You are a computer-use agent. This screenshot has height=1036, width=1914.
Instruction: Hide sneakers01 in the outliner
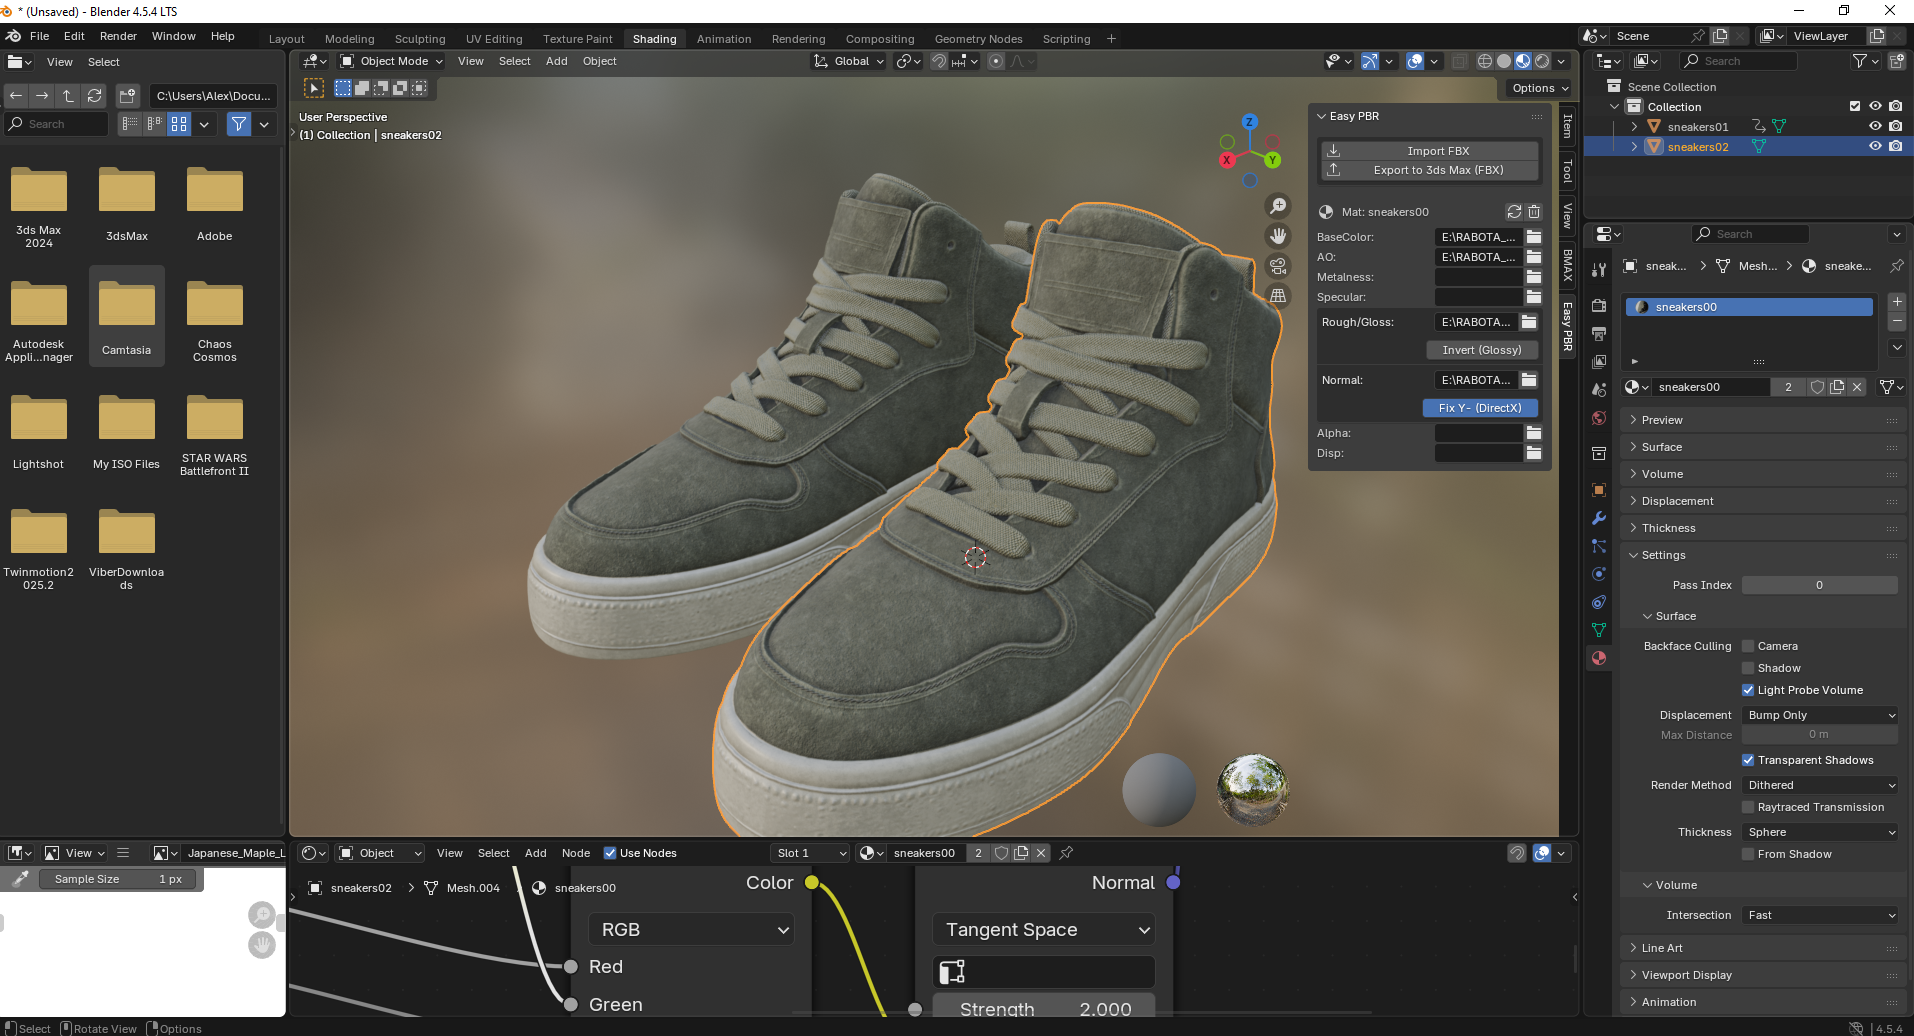click(x=1875, y=127)
